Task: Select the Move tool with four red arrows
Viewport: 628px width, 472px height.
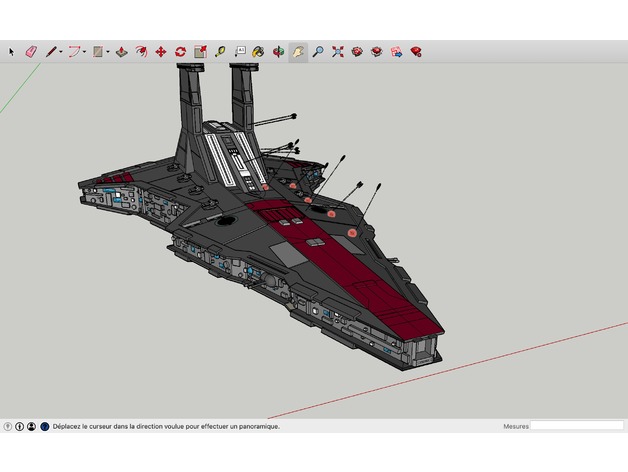Action: [161, 51]
